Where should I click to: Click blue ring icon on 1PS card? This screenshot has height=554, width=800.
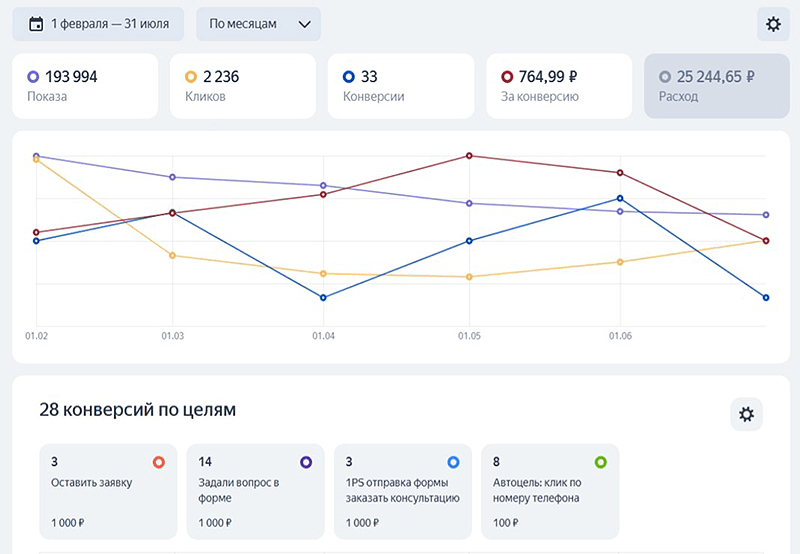[453, 462]
